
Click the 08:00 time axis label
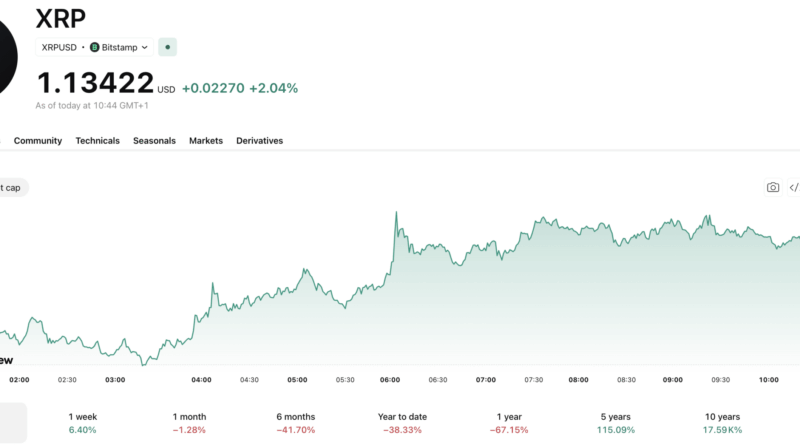pyautogui.click(x=579, y=380)
